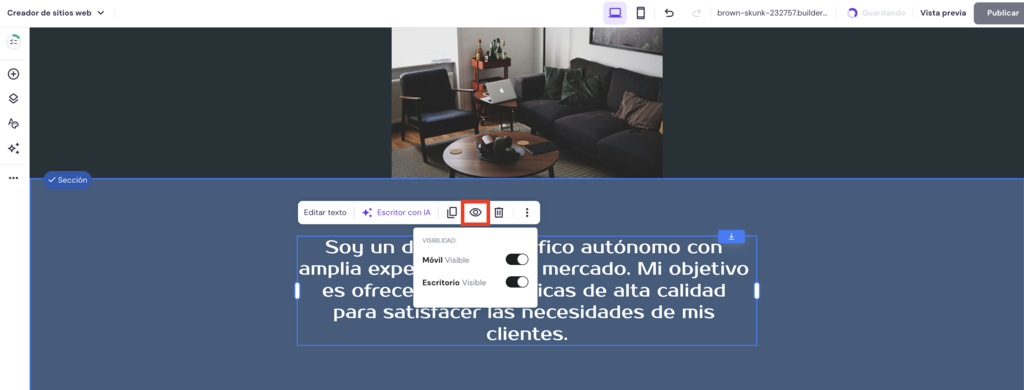Click the word 'clientes.' in the paragraph

(x=527, y=334)
